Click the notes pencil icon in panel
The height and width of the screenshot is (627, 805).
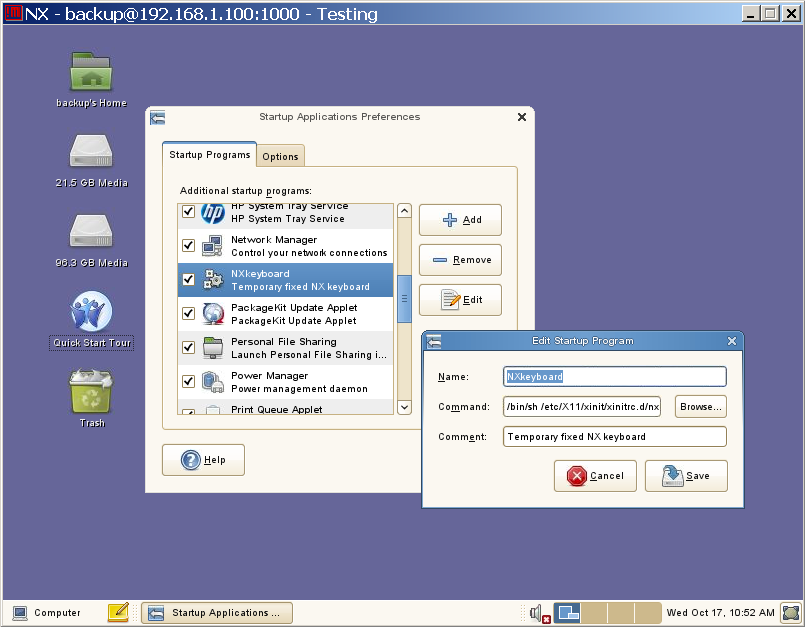[x=119, y=612]
